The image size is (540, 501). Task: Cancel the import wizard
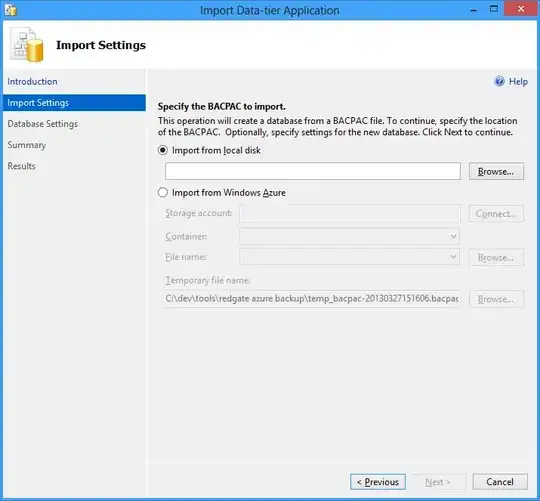click(500, 482)
